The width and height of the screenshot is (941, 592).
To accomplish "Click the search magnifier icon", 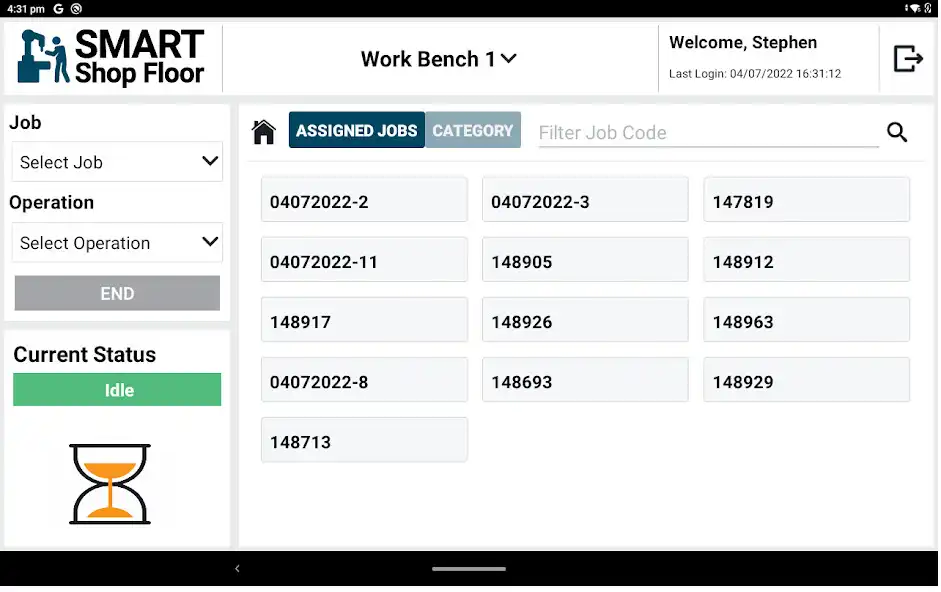I will coord(897,132).
